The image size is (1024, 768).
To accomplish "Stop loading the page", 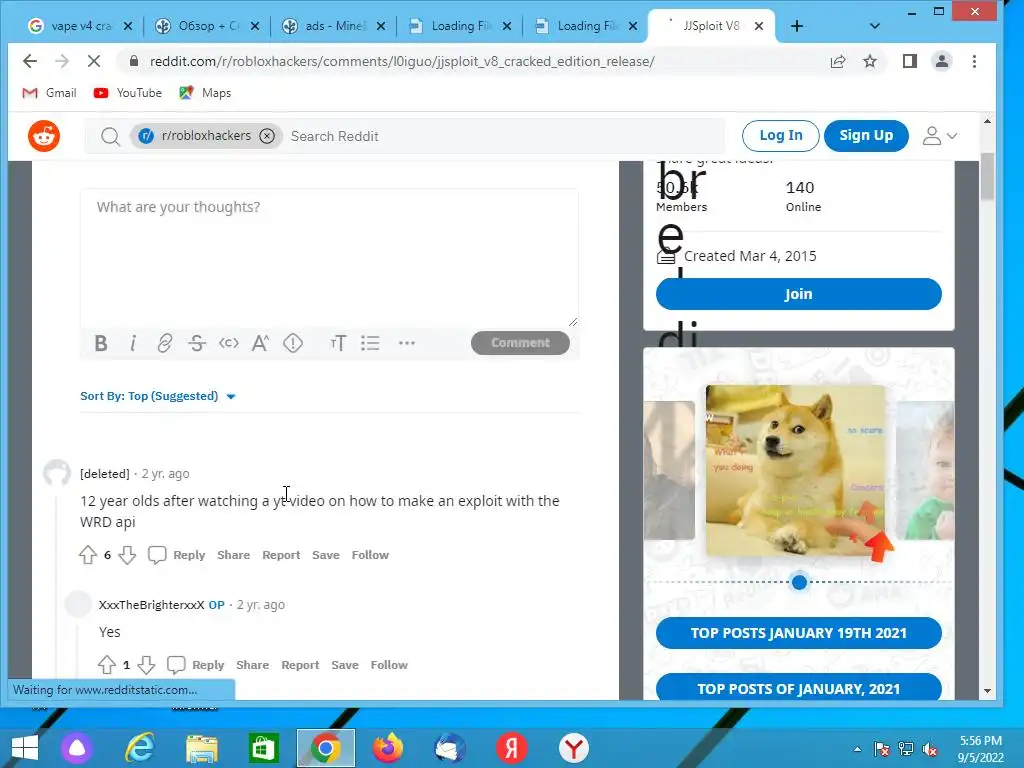I will (94, 61).
